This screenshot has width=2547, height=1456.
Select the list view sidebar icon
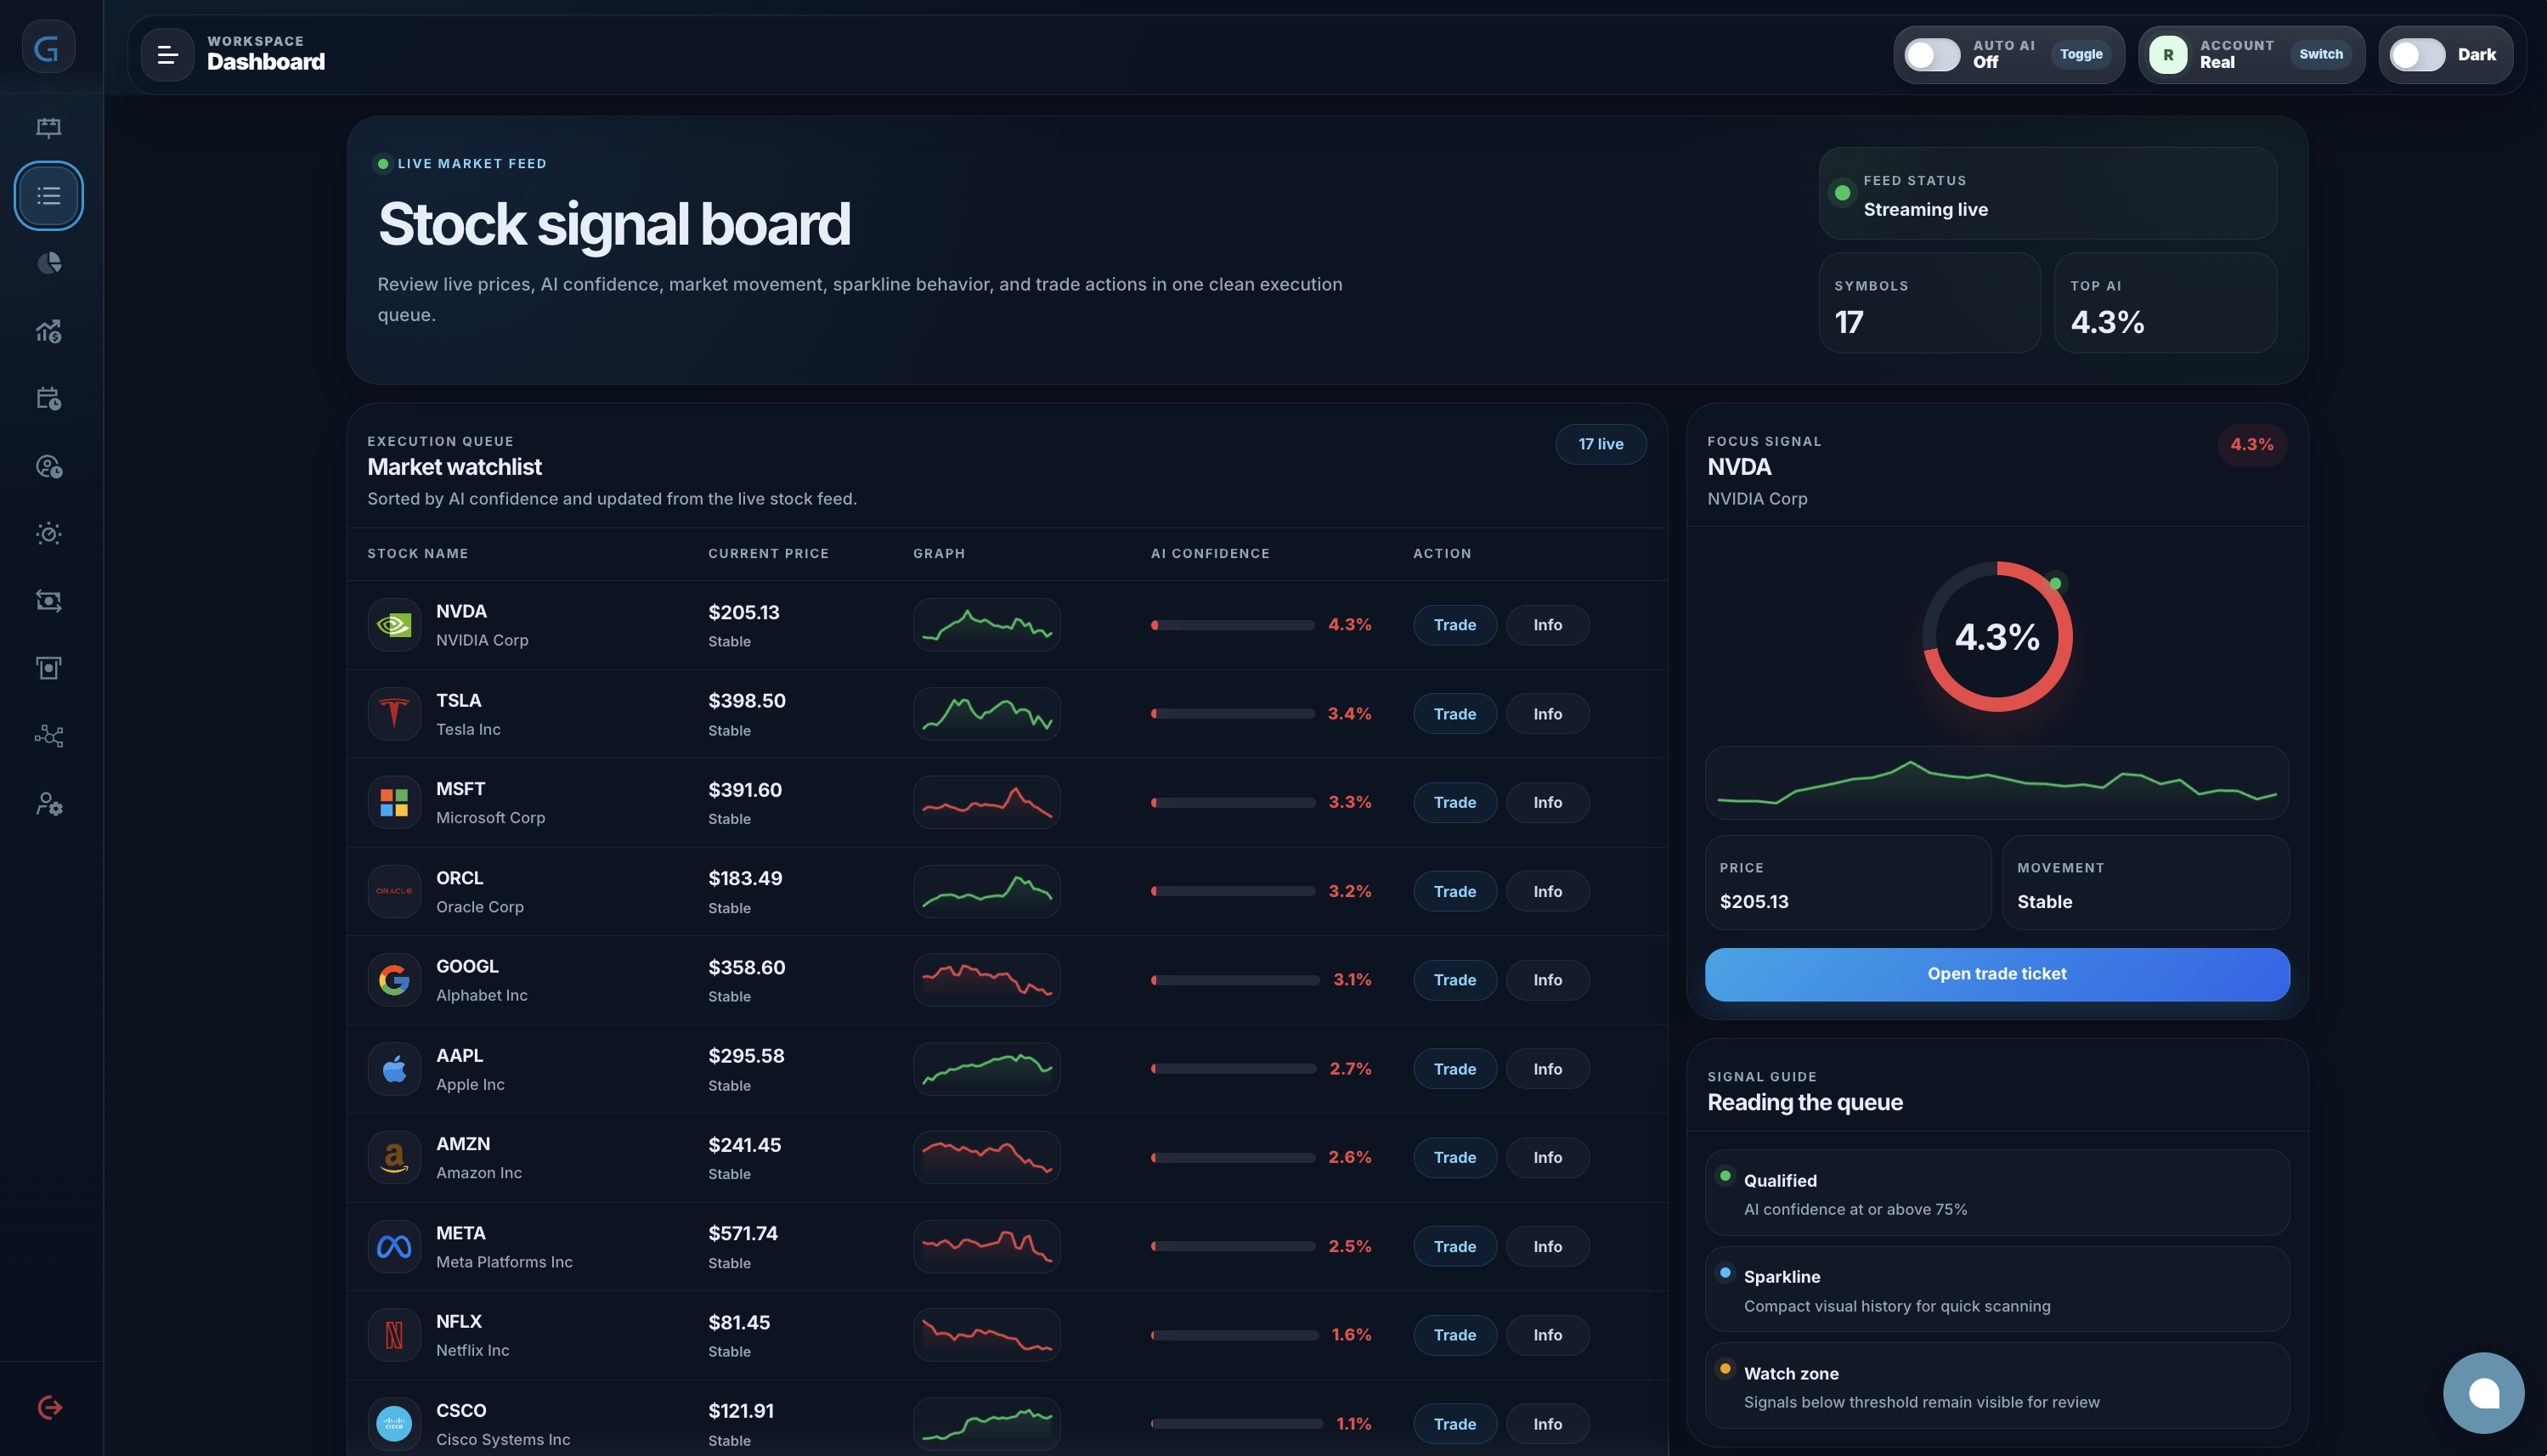(x=49, y=195)
